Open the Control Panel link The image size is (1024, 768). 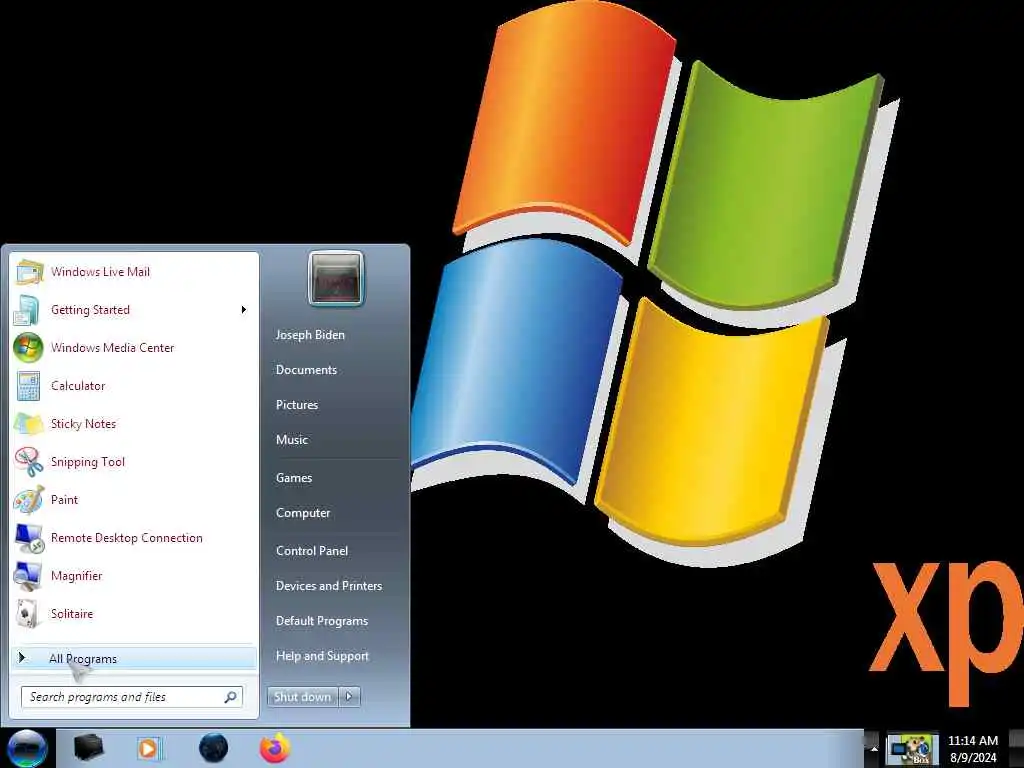312,551
